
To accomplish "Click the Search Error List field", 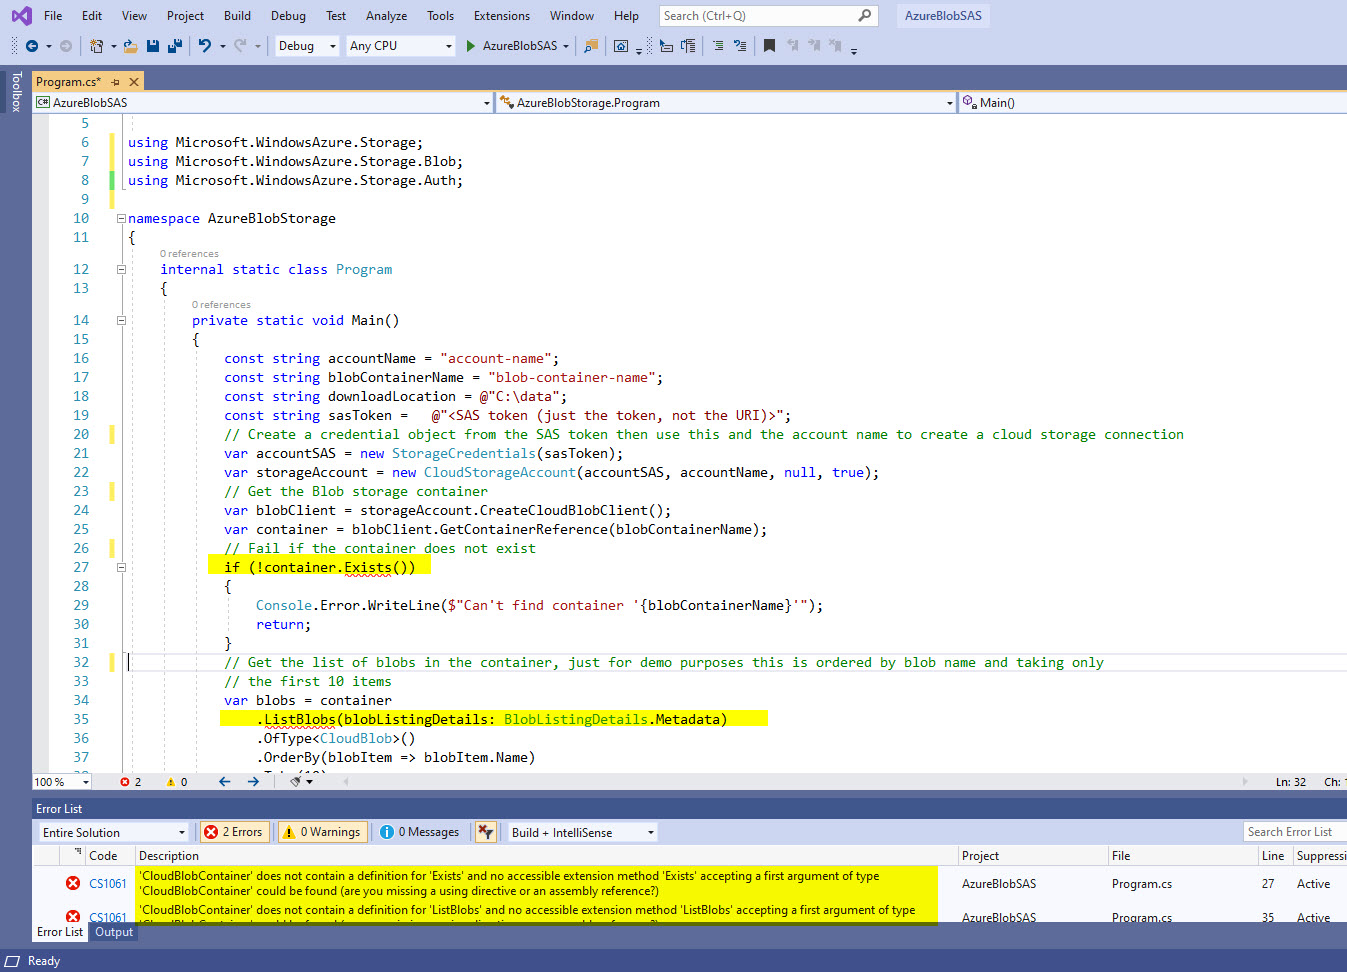I will (x=1295, y=832).
